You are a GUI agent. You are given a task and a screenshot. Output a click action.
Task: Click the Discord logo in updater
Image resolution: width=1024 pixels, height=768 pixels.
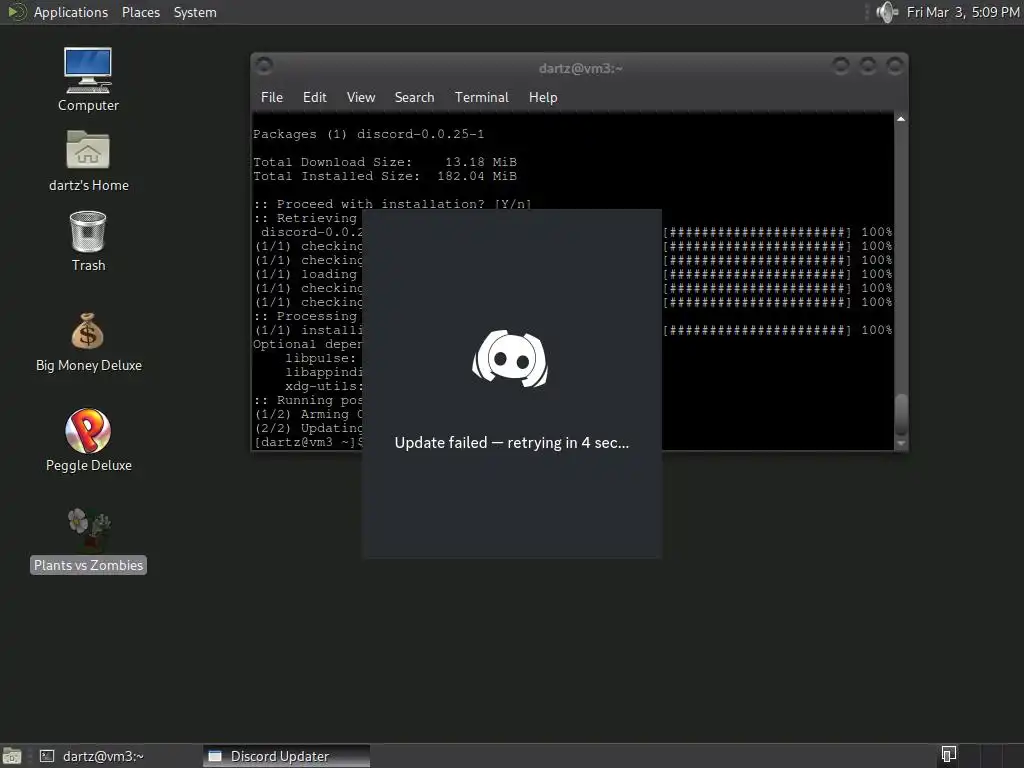coord(510,359)
